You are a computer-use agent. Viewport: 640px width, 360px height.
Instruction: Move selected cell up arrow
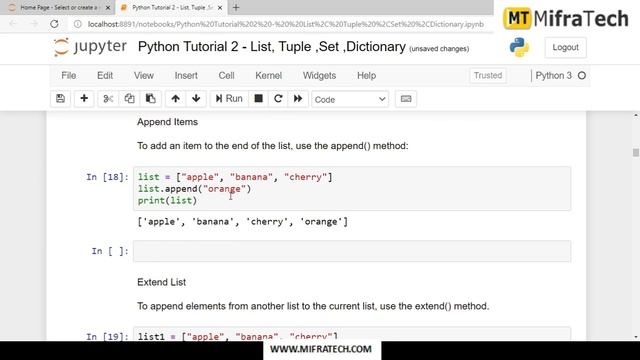(x=176, y=99)
